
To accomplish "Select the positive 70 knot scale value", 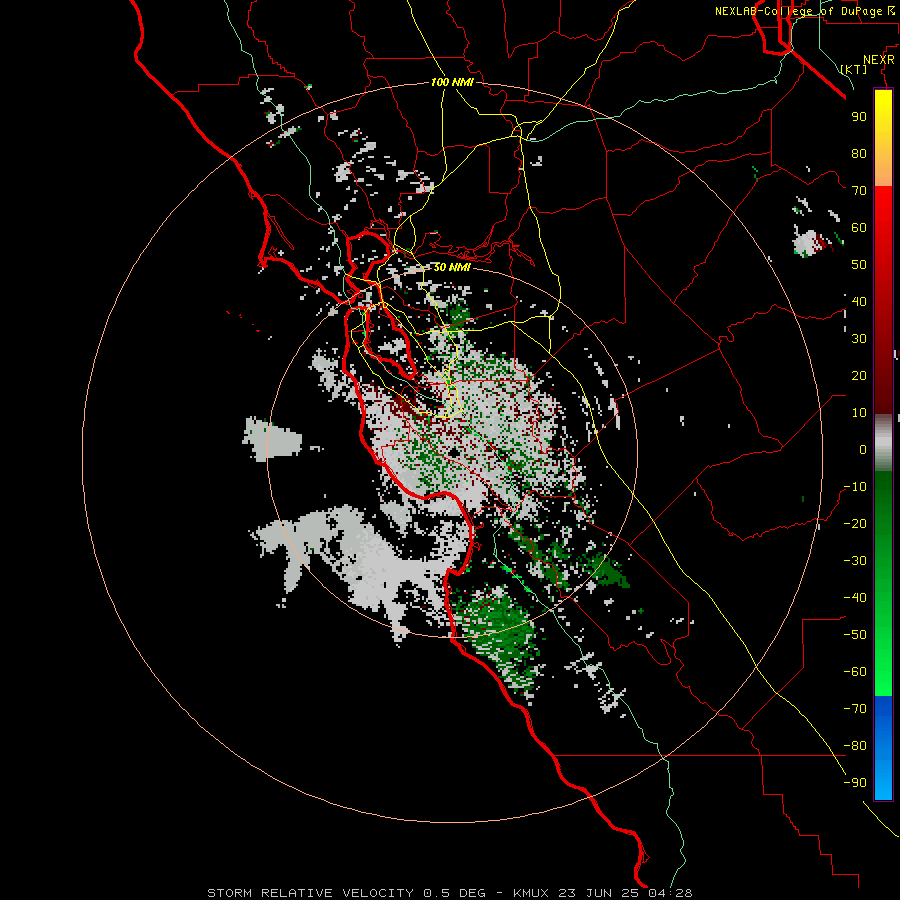I will click(859, 191).
